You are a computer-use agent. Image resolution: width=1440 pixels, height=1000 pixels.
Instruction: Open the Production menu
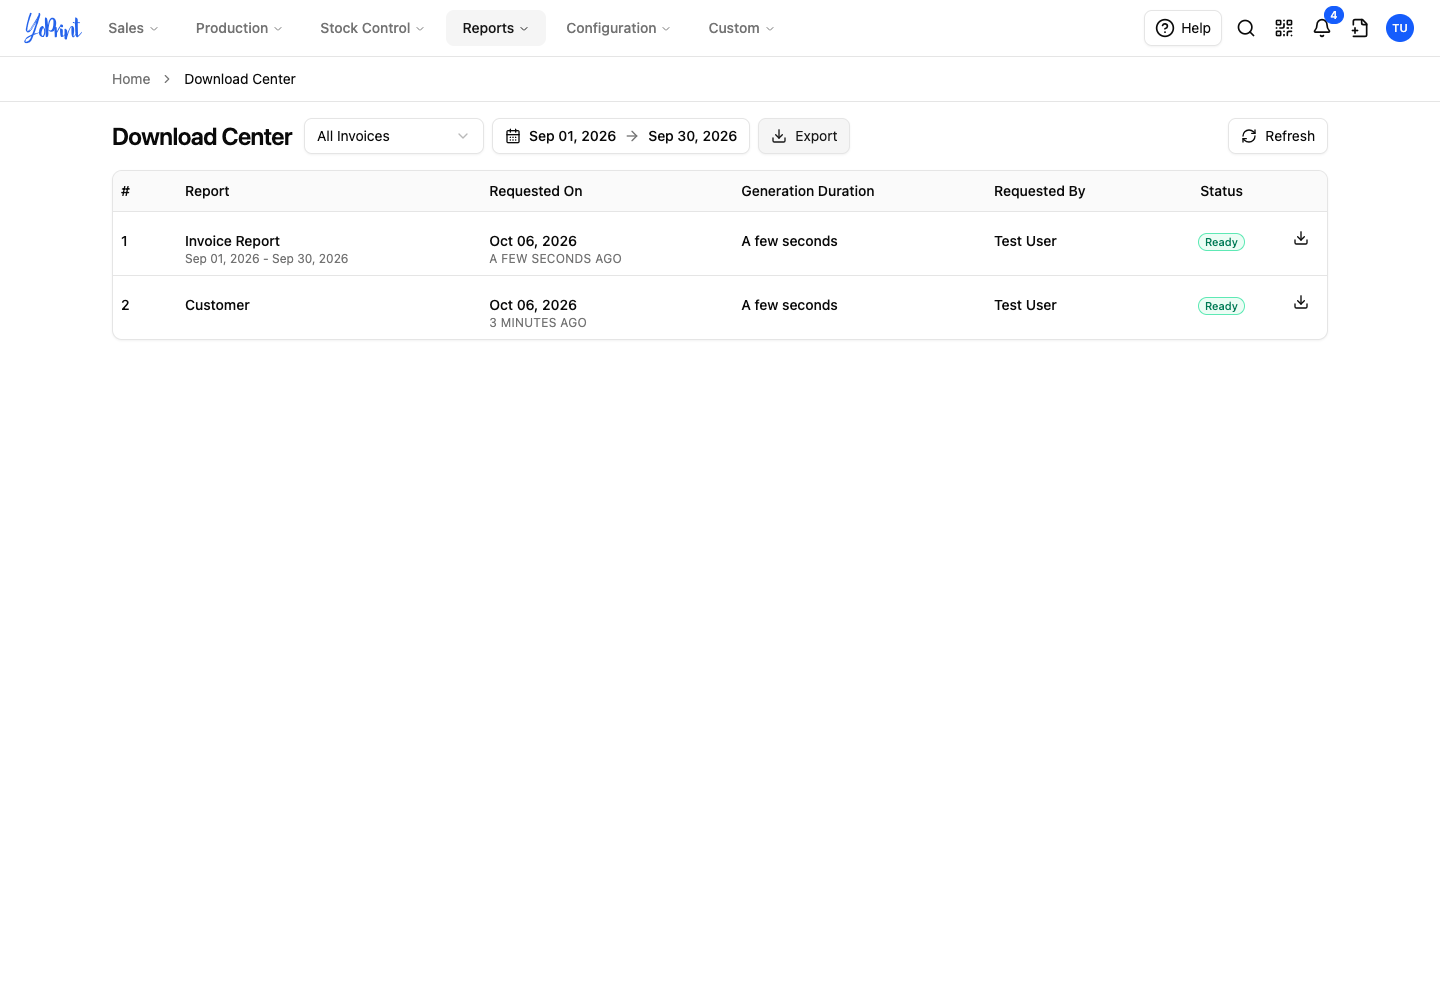(x=239, y=28)
